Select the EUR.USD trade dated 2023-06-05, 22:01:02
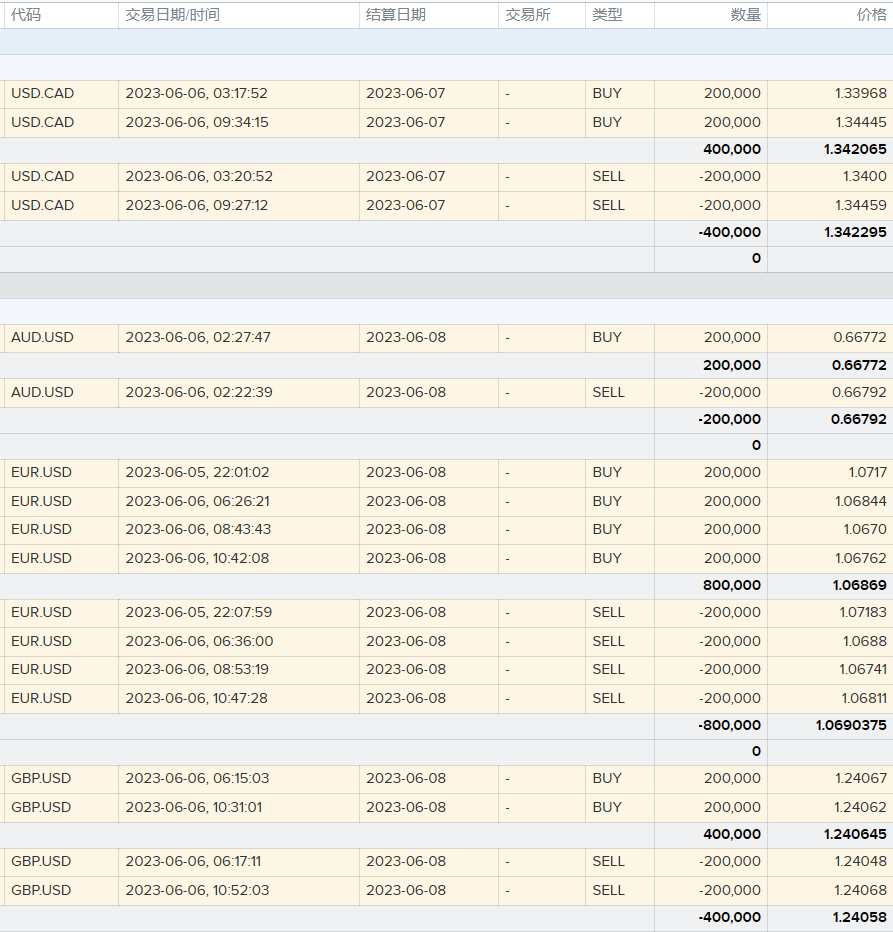The image size is (893, 932). (x=197, y=473)
